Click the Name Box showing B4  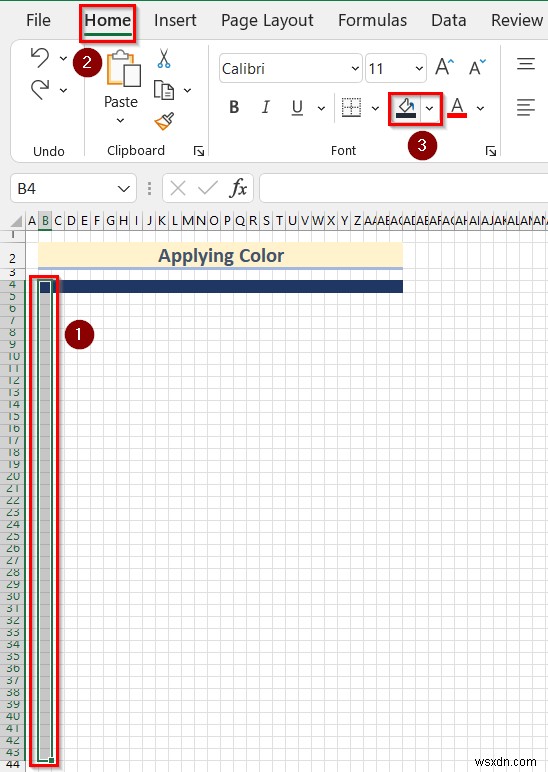click(73, 189)
